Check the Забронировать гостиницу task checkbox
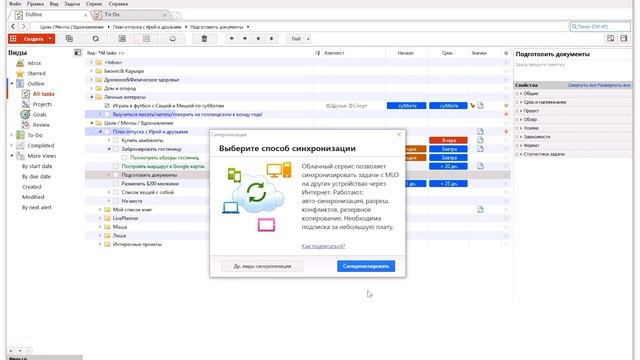The image size is (640, 360). (x=116, y=149)
